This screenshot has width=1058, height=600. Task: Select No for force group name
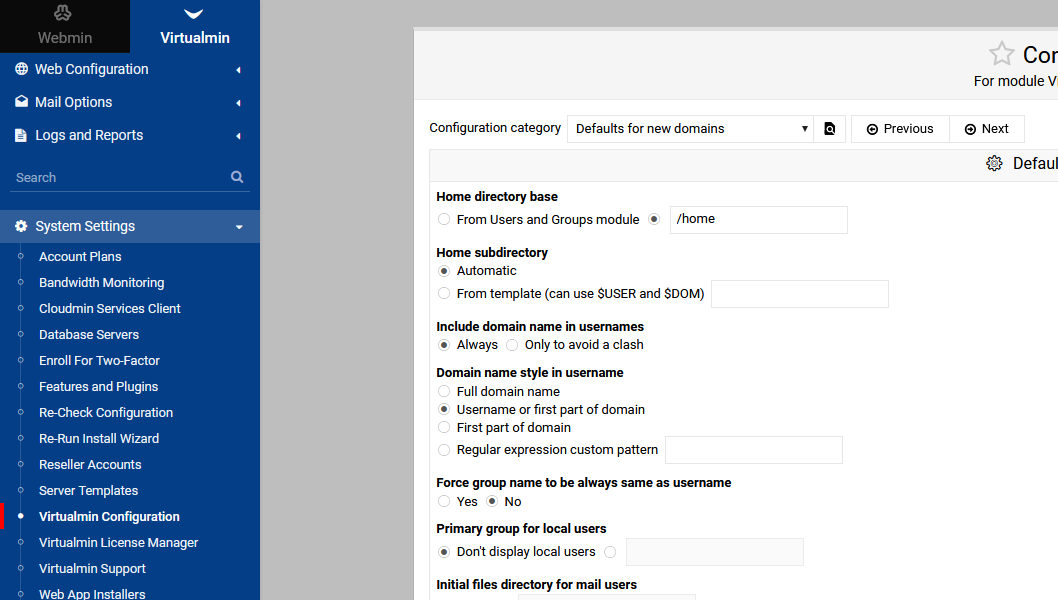tap(492, 501)
